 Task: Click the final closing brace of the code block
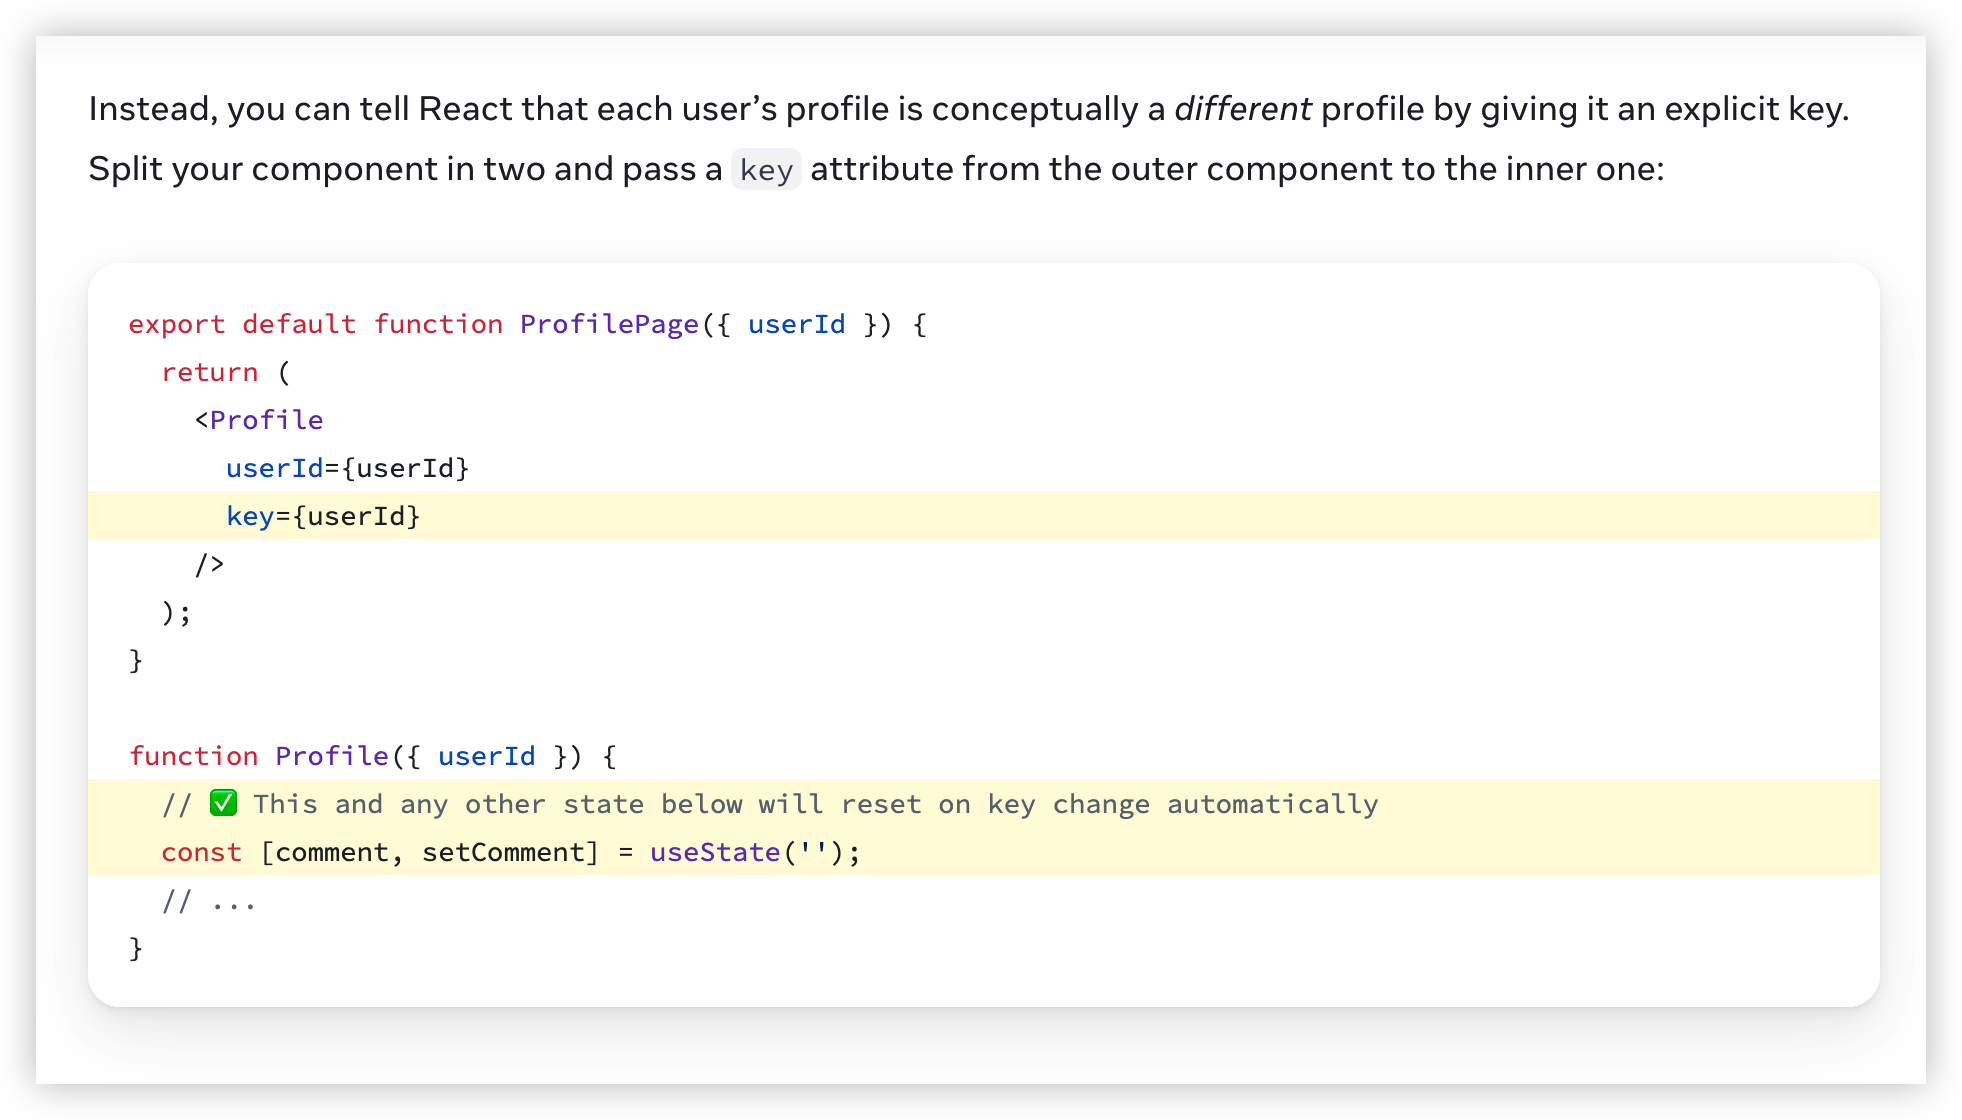[x=136, y=948]
